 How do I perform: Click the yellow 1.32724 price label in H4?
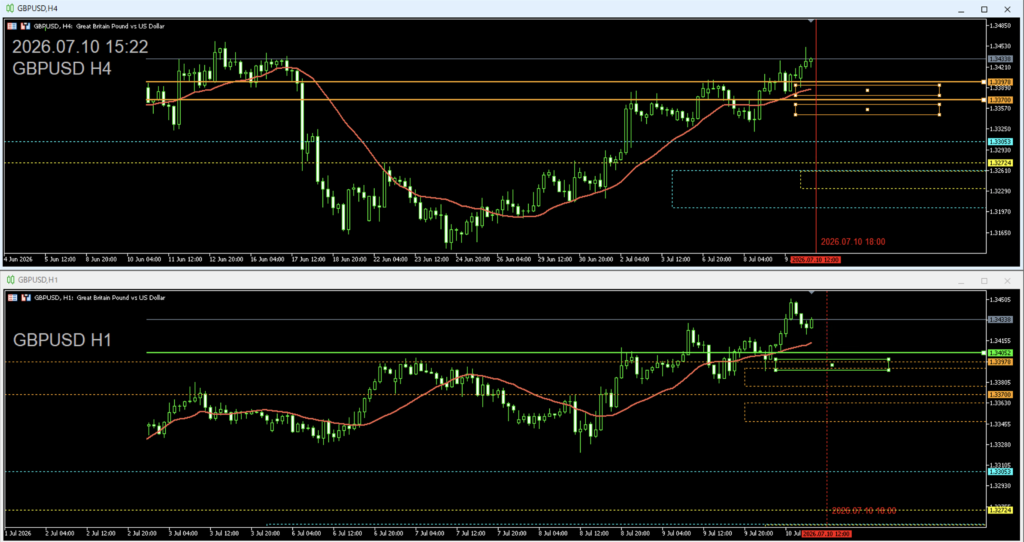coord(1000,163)
